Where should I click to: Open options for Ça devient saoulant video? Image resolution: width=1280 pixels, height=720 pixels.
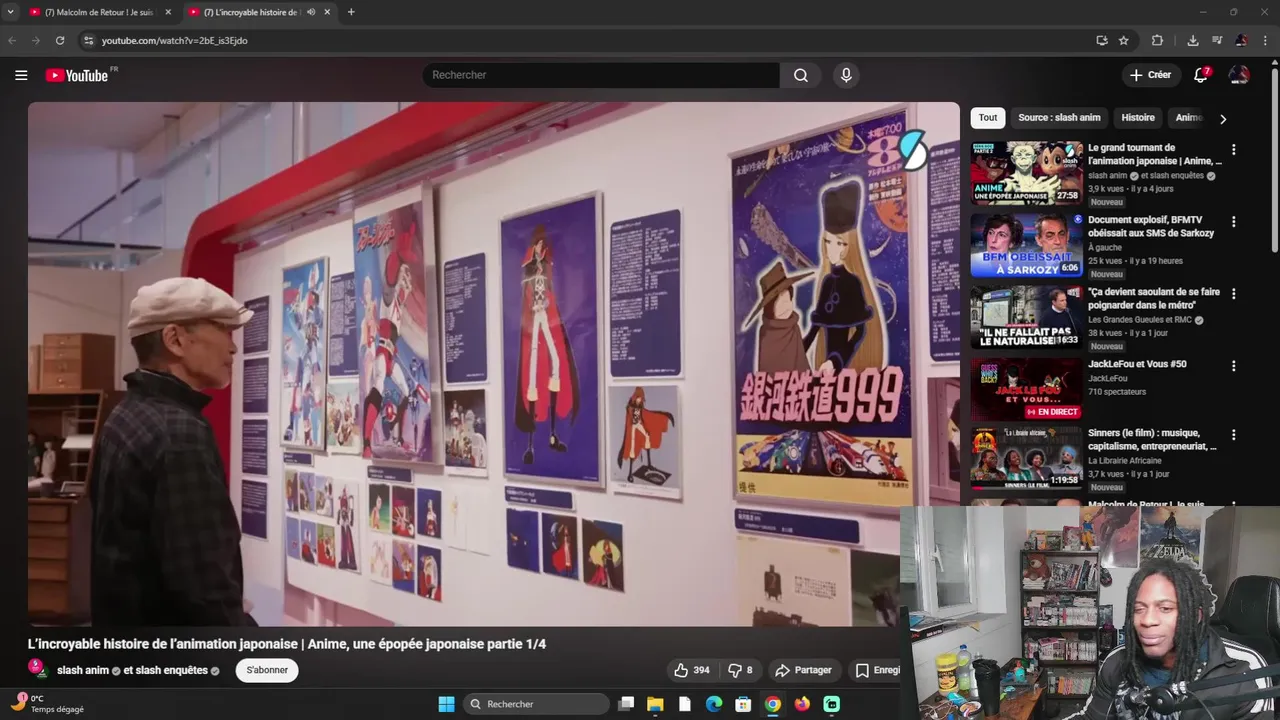pyautogui.click(x=1233, y=294)
